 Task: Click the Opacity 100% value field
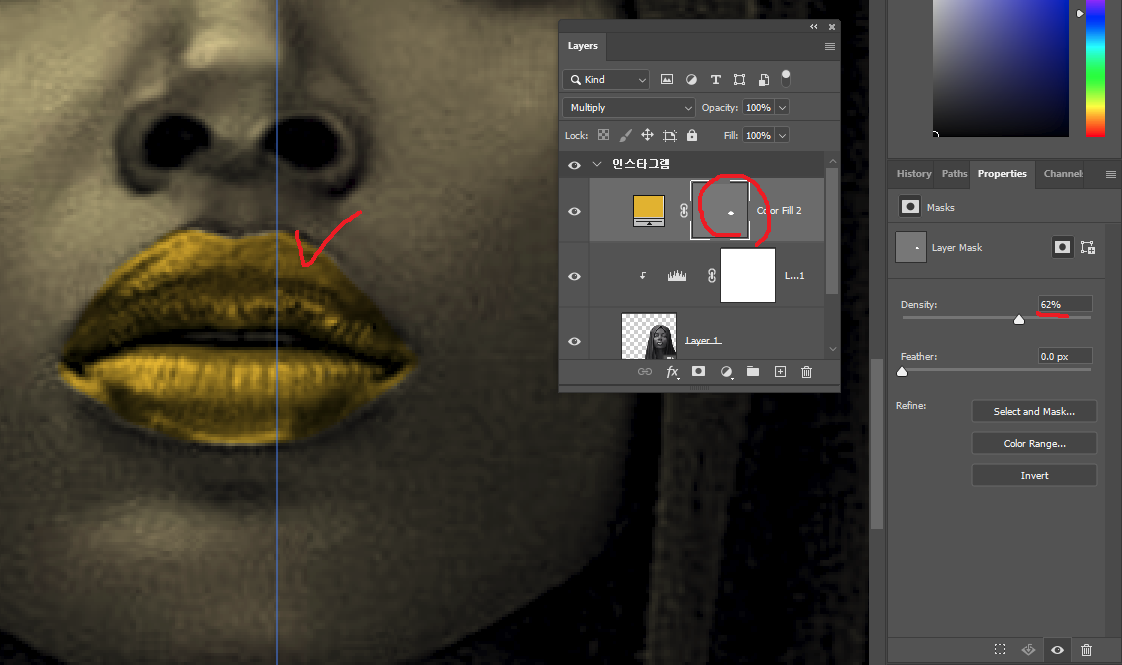coord(758,107)
